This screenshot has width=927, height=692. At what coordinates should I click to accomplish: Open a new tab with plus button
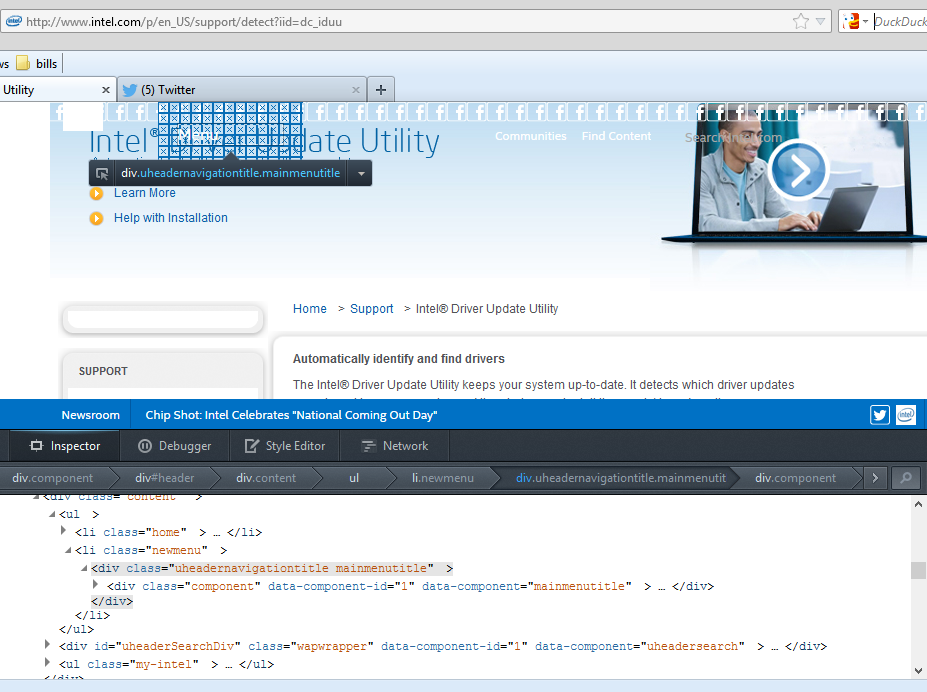pos(381,90)
